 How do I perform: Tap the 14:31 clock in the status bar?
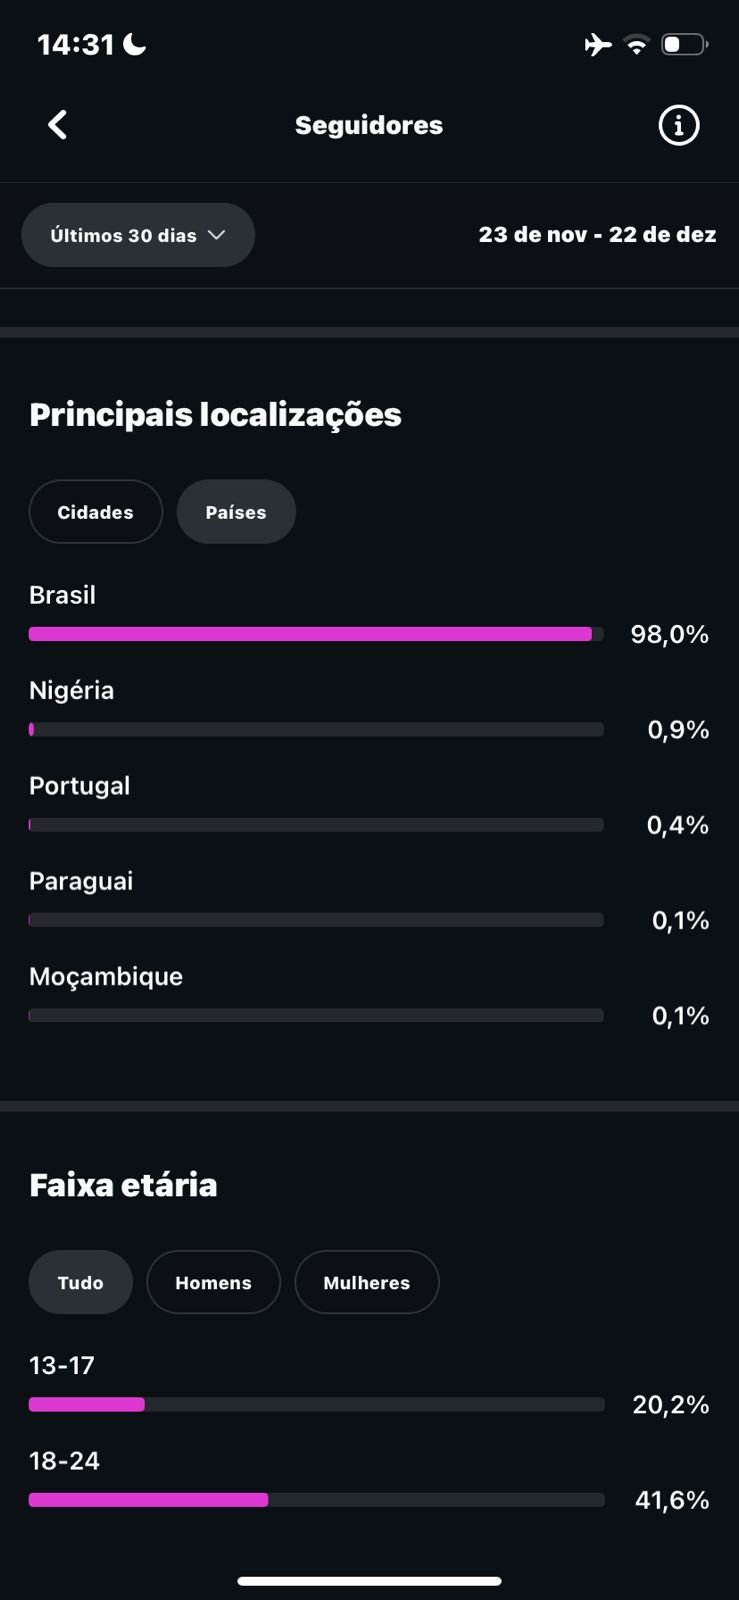click(76, 45)
